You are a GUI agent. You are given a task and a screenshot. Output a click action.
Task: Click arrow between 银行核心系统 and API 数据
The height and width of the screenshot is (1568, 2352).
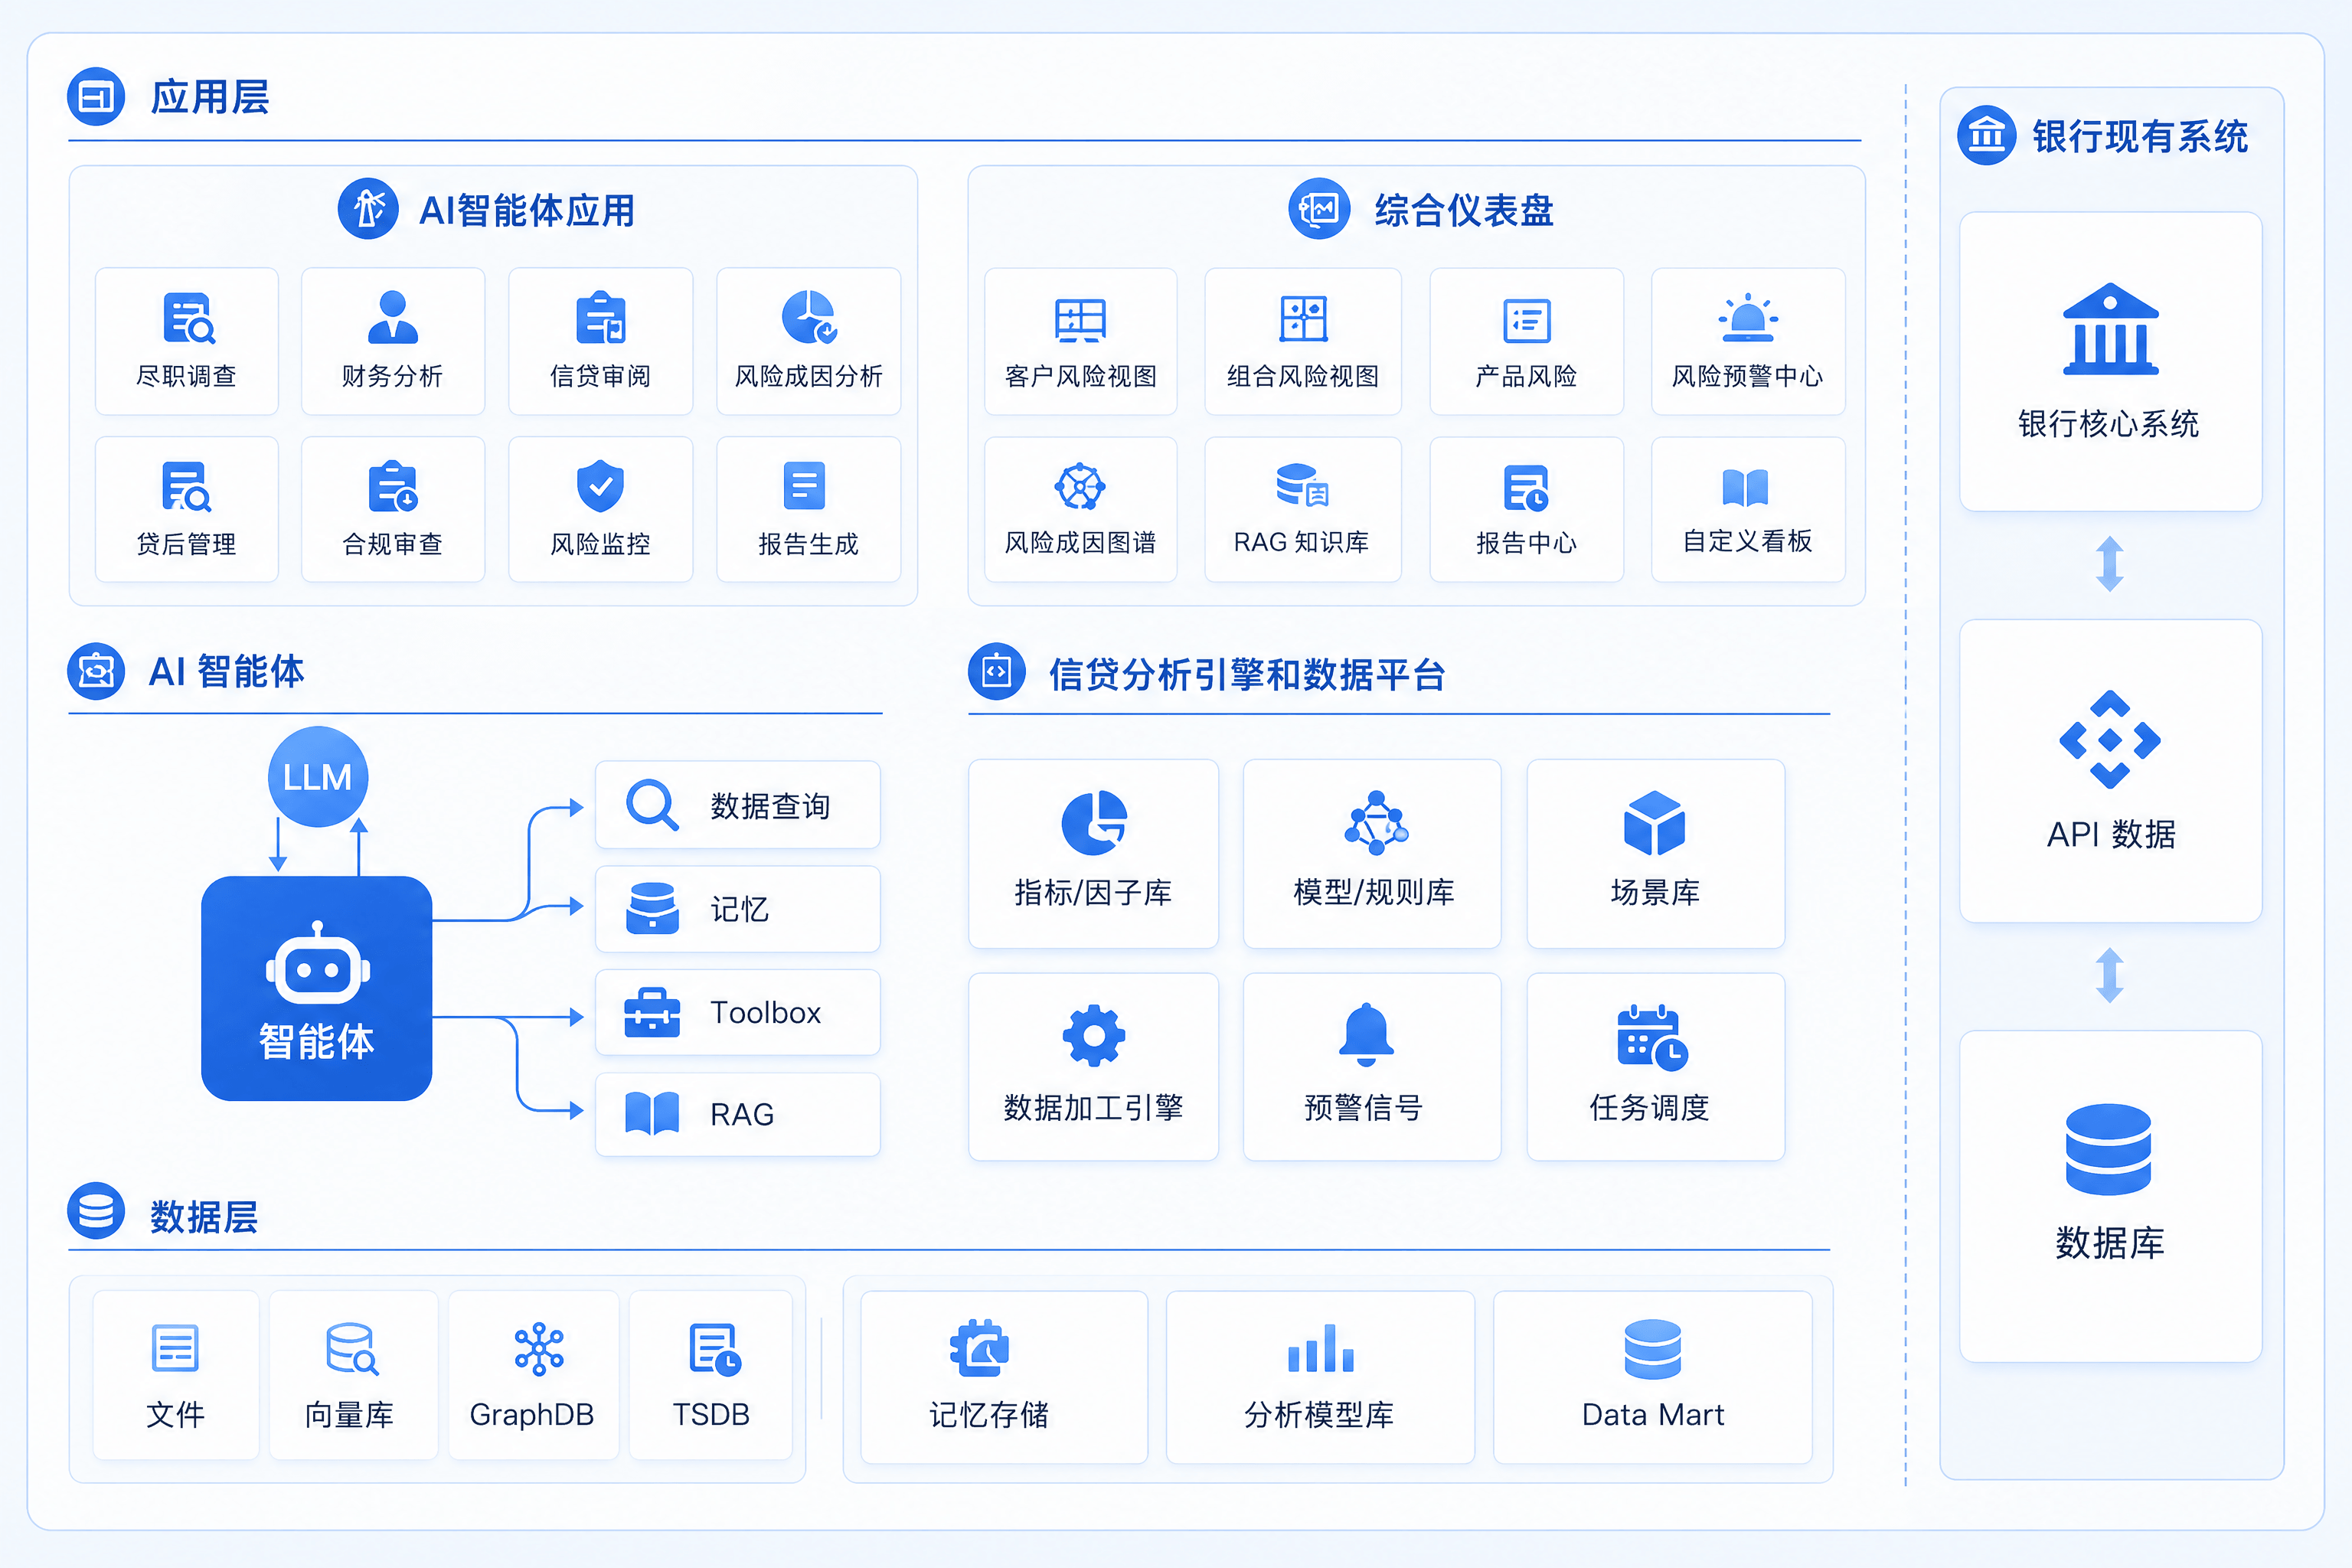click(x=2110, y=564)
